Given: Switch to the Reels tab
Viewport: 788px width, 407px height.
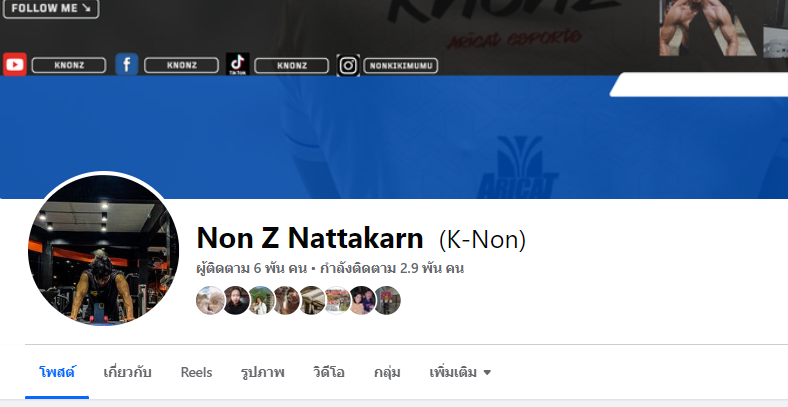Looking at the screenshot, I should (196, 372).
